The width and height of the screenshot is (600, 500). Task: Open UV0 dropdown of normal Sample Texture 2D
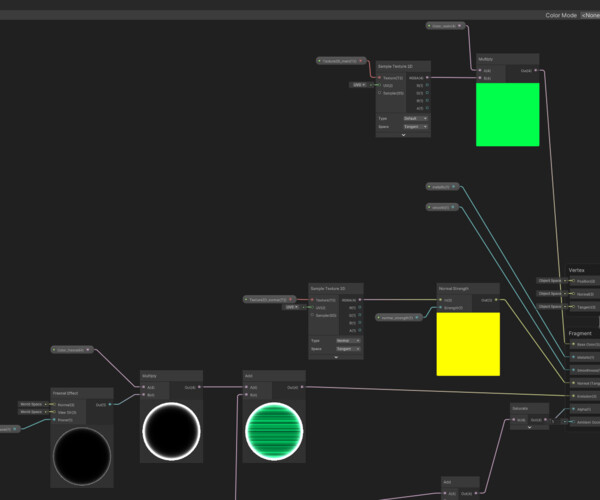[x=292, y=307]
